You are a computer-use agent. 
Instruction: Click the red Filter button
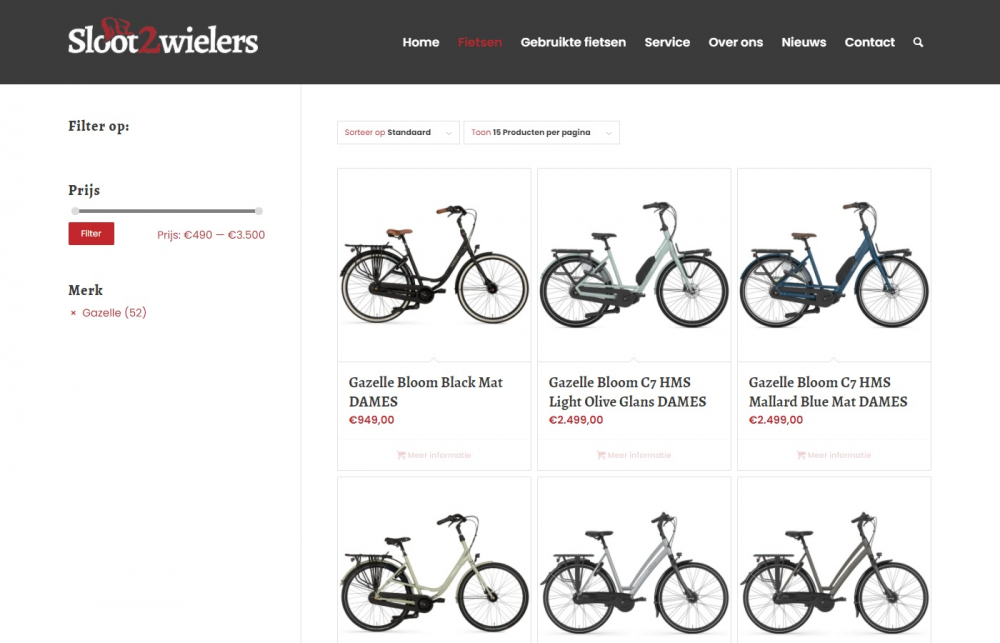pos(91,233)
